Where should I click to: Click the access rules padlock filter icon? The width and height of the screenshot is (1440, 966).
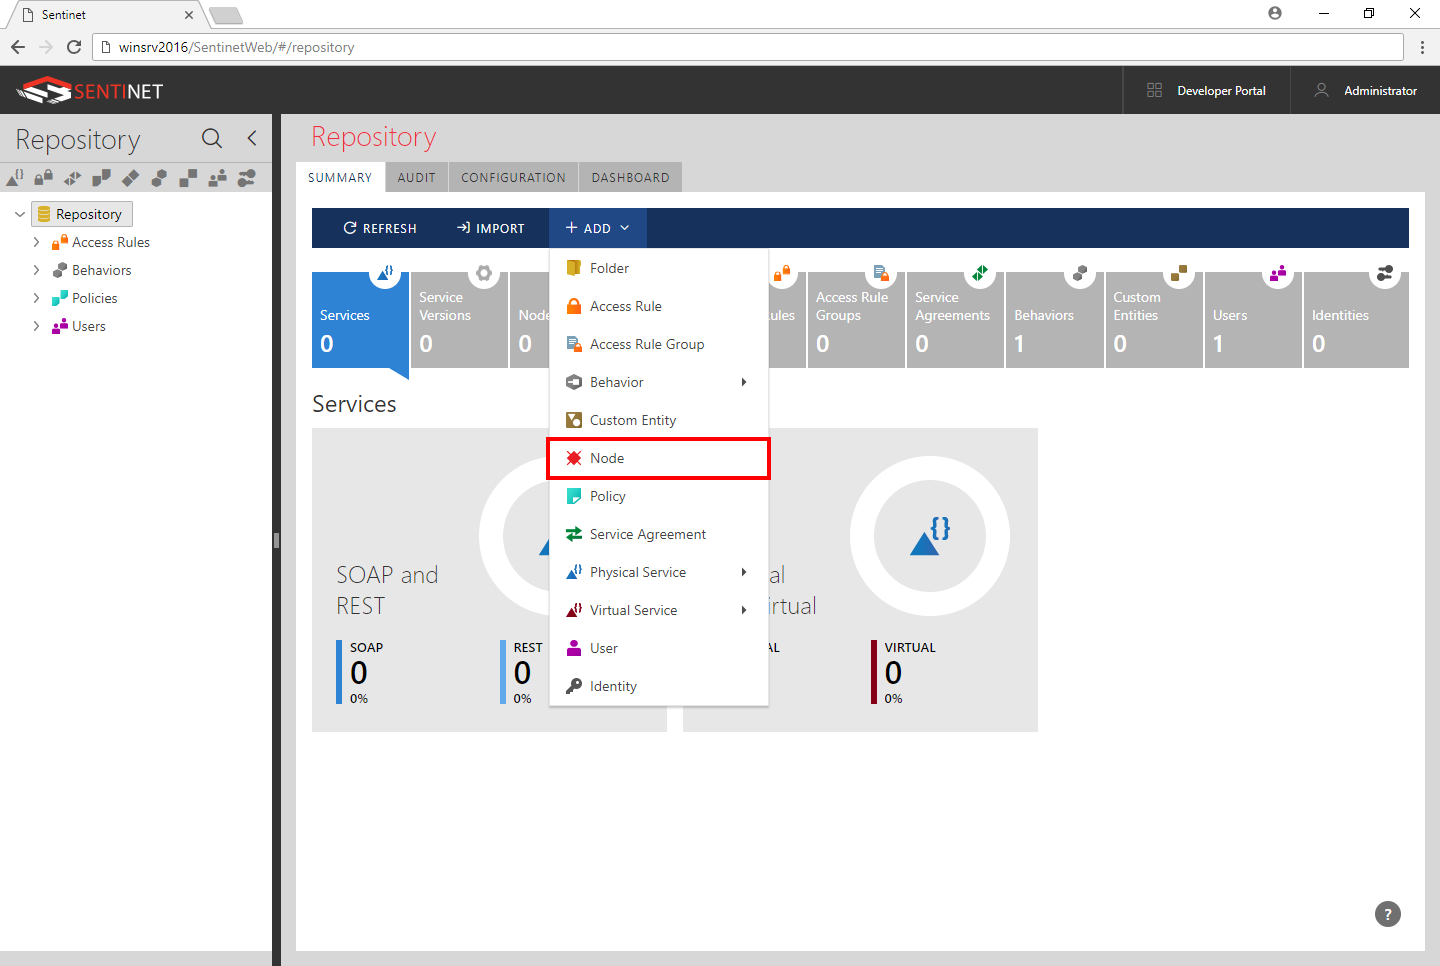[x=44, y=178]
